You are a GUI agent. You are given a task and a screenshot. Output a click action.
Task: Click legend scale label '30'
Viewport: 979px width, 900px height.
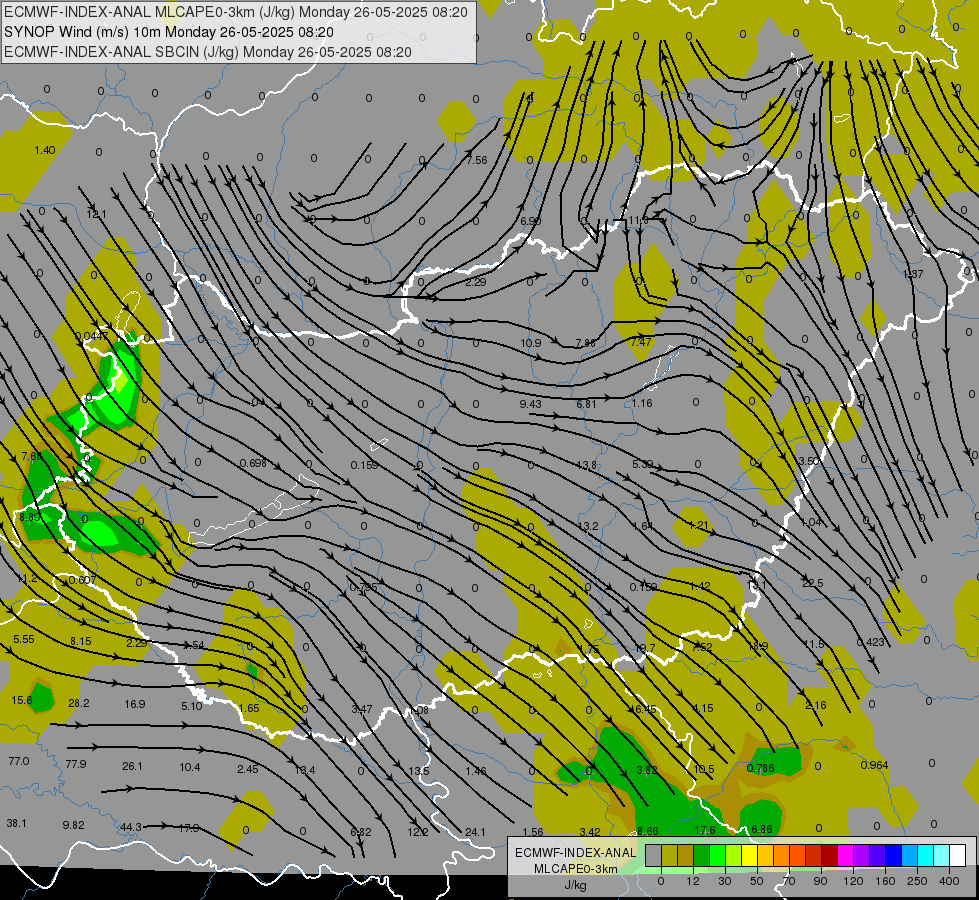724,881
